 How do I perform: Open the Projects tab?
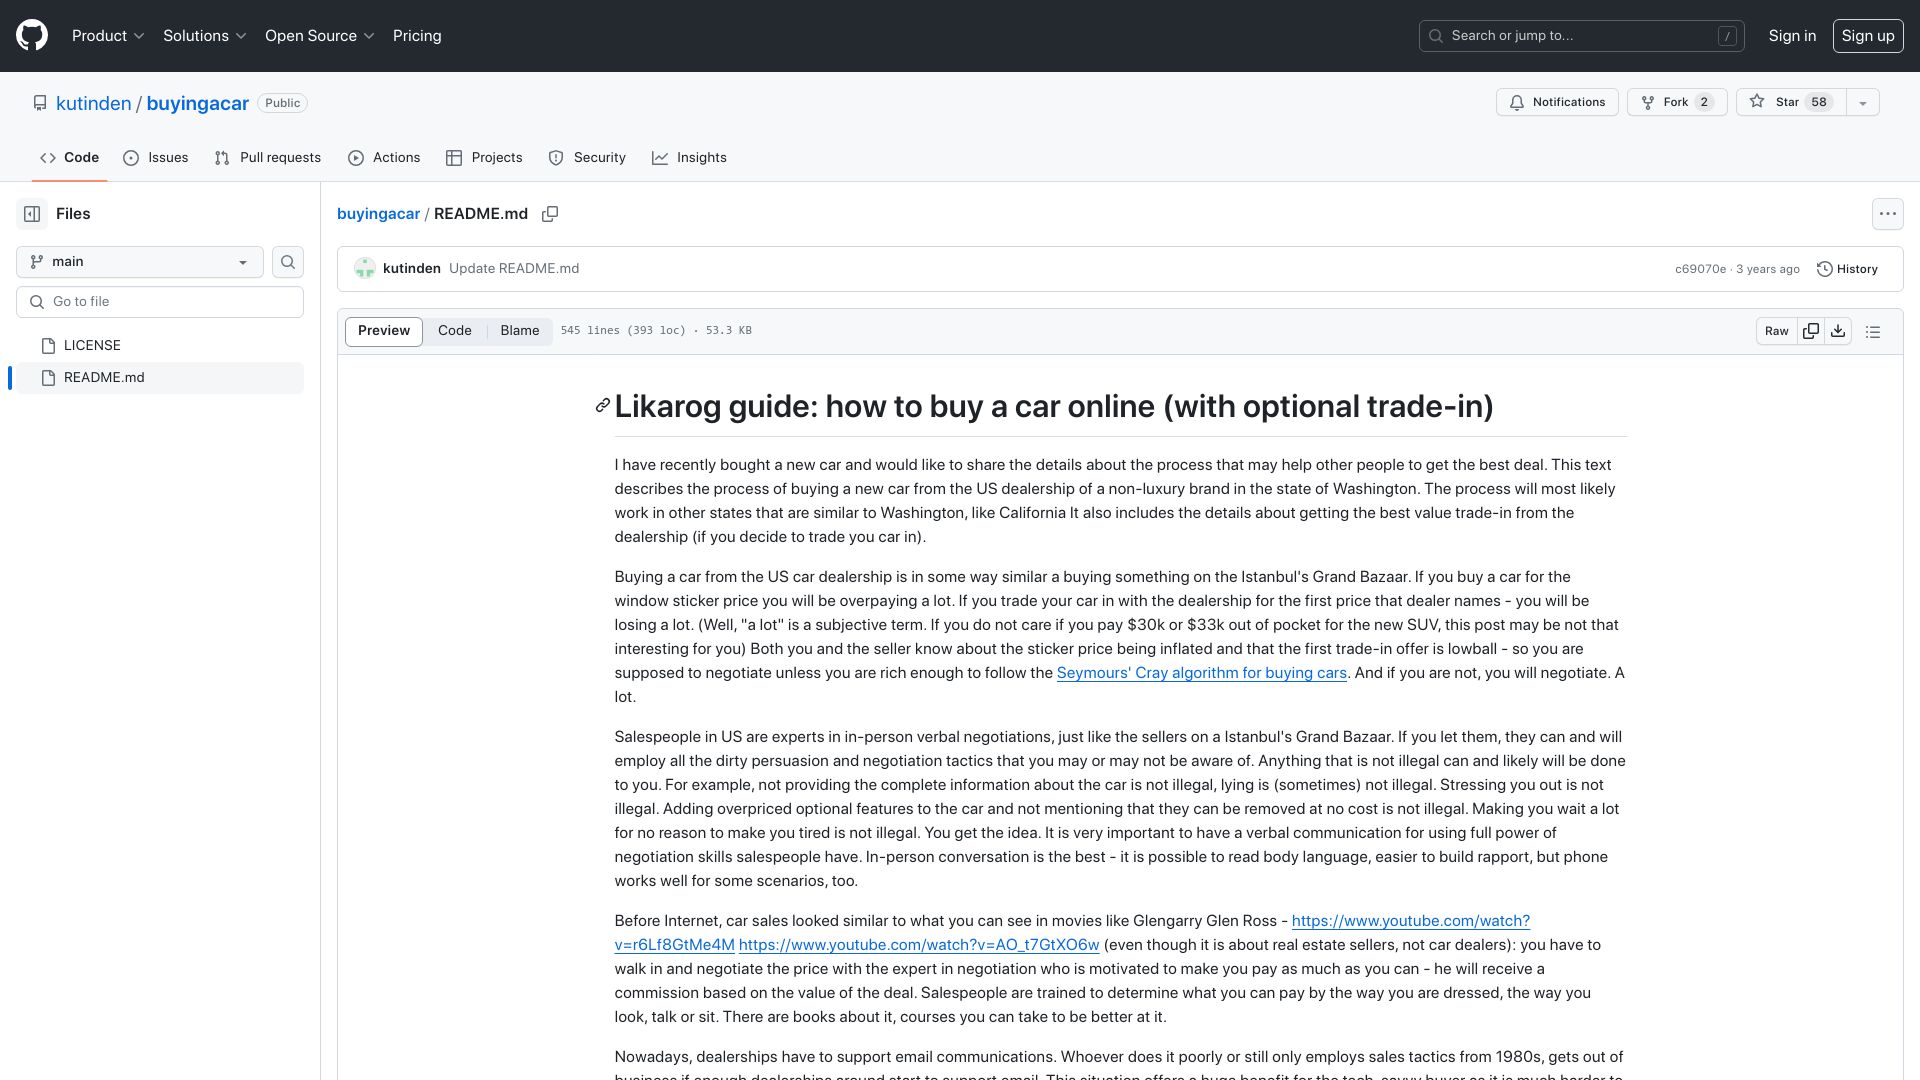click(x=484, y=158)
